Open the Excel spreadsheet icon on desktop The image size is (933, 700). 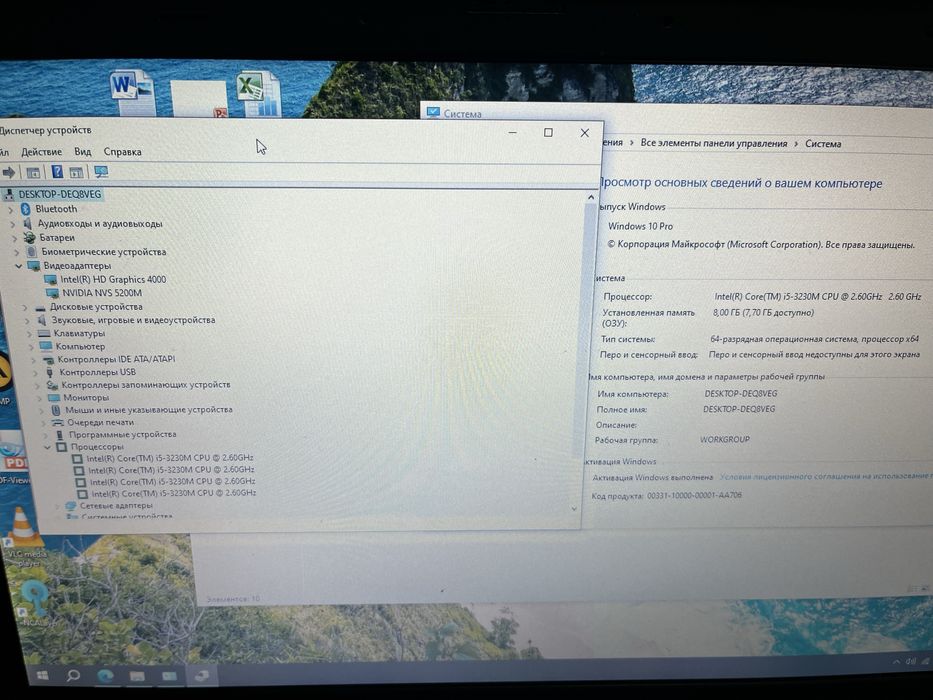pyautogui.click(x=259, y=93)
